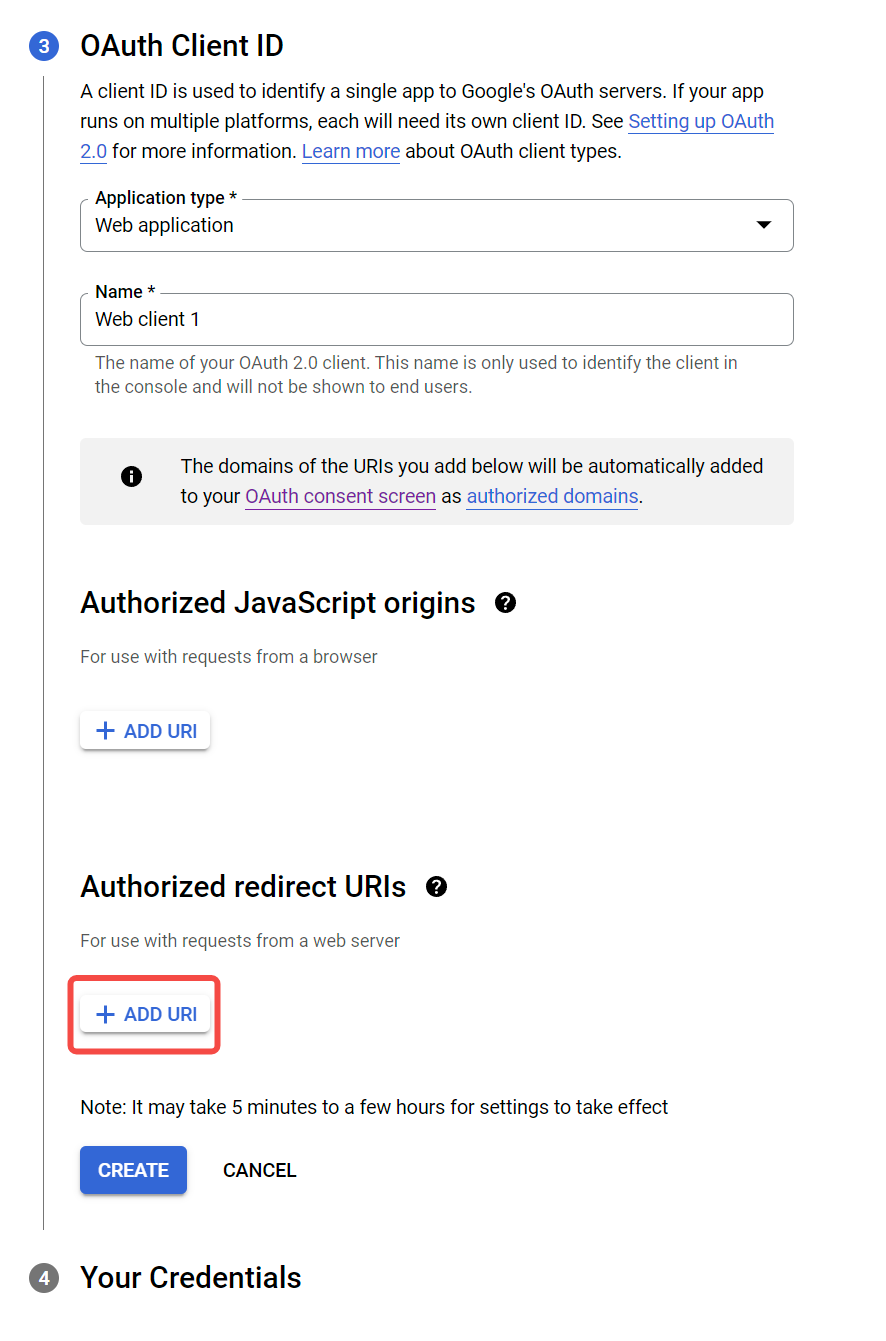Open help for Authorized redirect URIs
This screenshot has height=1341, width=886.
click(437, 886)
